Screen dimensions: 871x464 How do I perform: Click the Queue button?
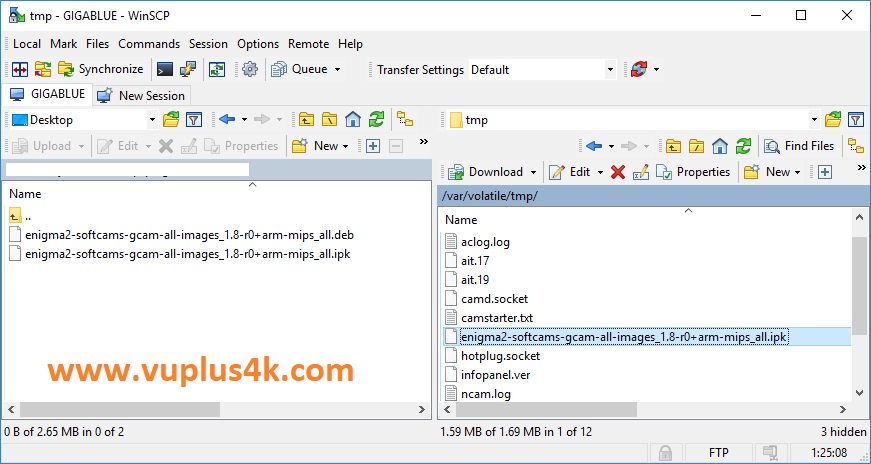point(300,69)
